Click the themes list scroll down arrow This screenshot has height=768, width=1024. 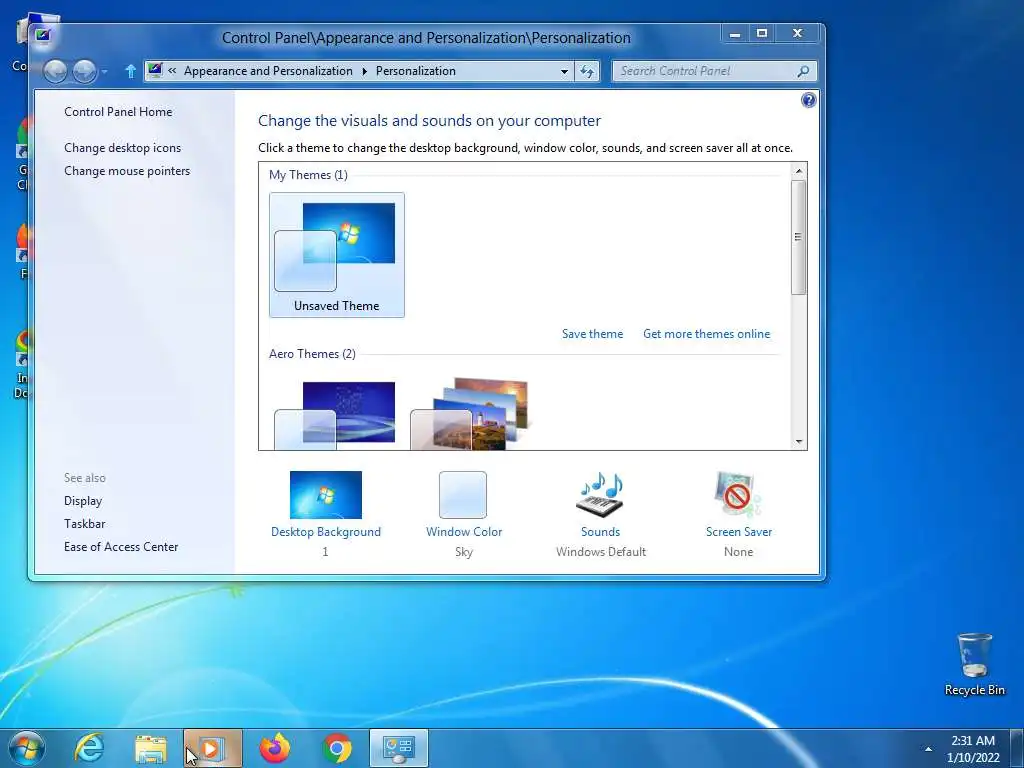(799, 441)
